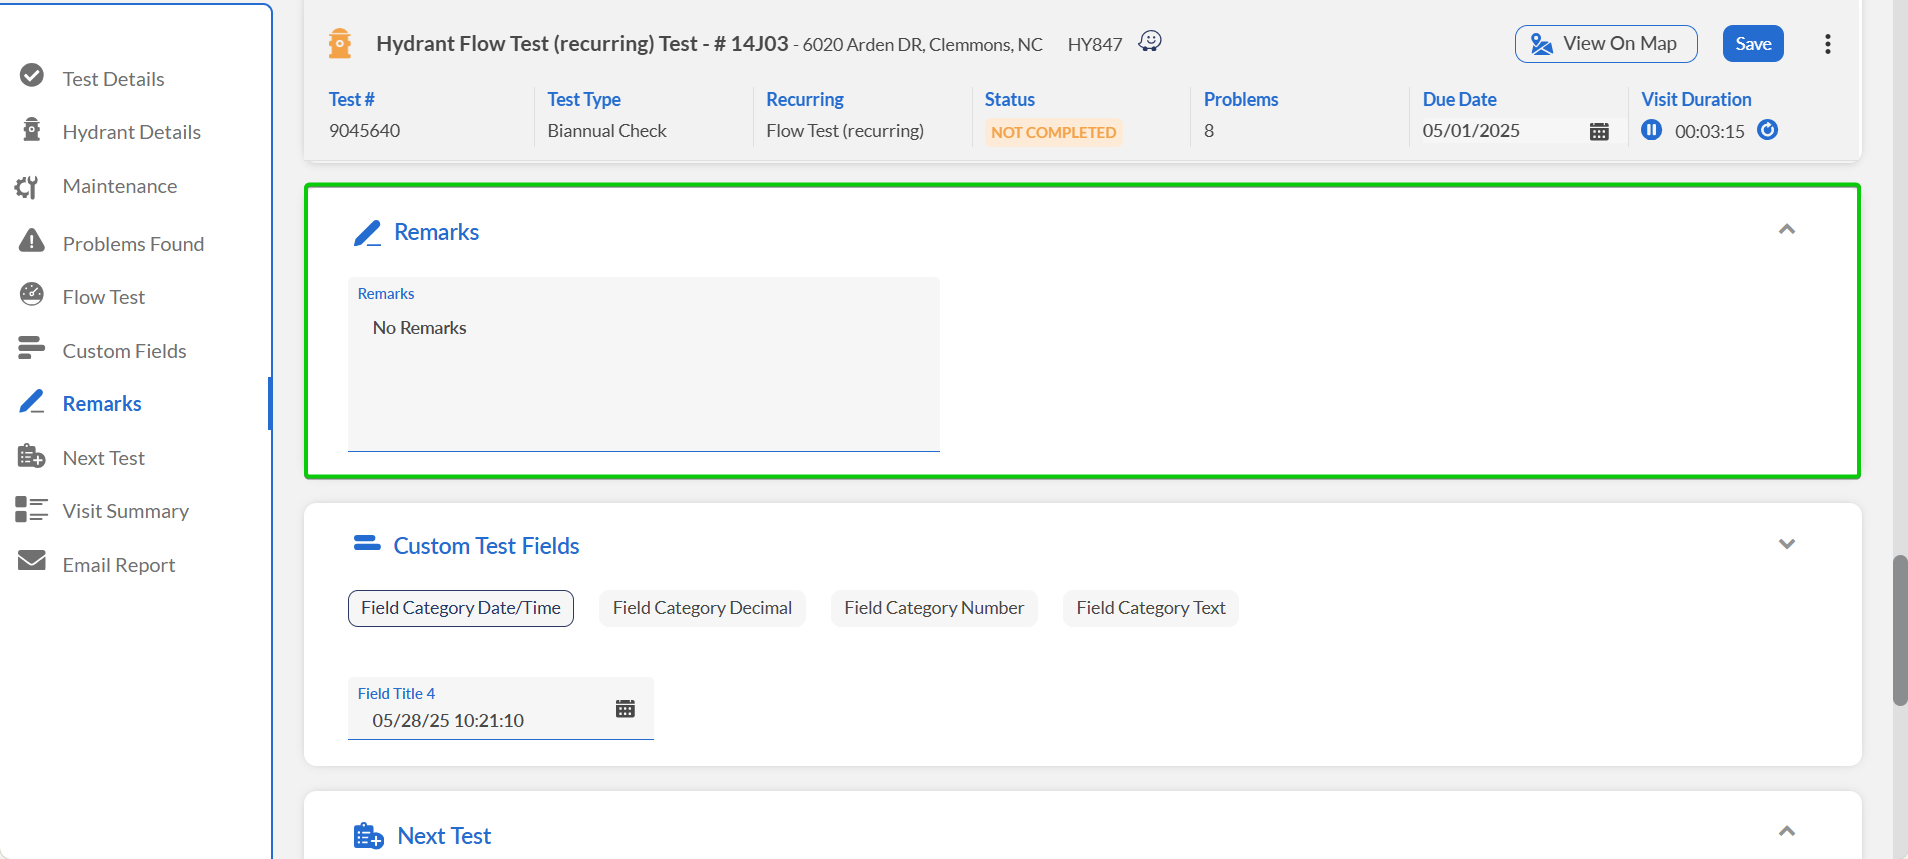Viewport: 1908px width, 859px height.
Task: Open the Due Date calendar picker
Action: coord(1598,131)
